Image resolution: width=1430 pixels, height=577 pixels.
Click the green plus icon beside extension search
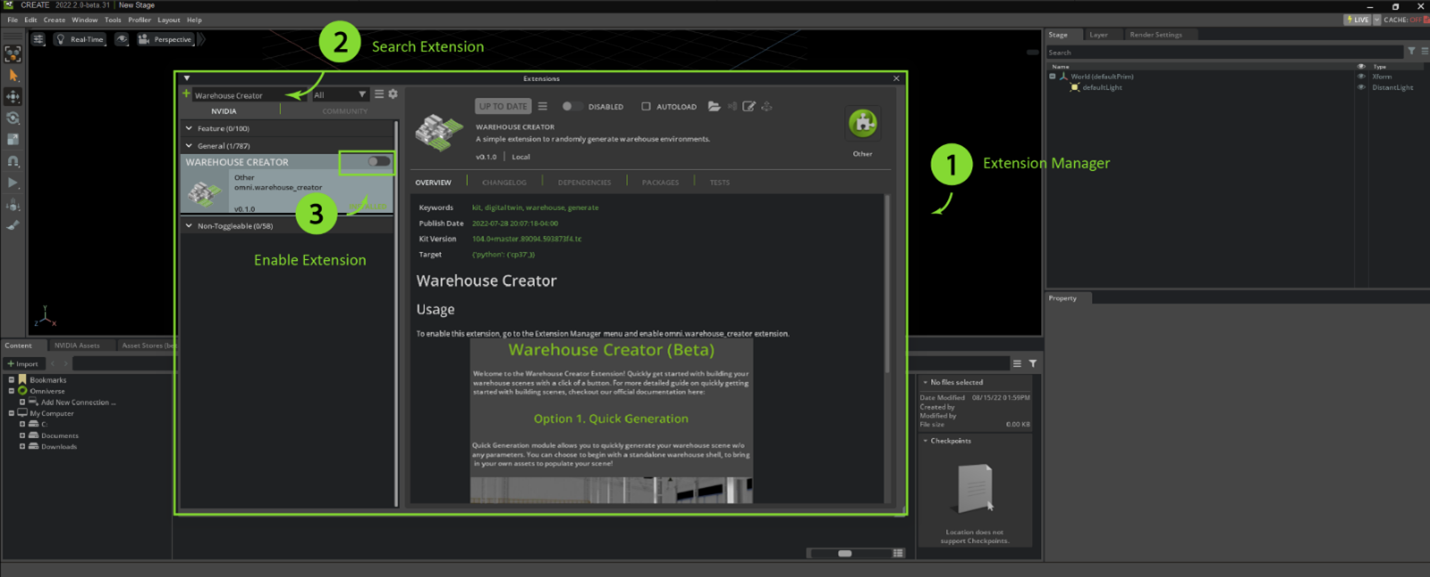(x=186, y=95)
